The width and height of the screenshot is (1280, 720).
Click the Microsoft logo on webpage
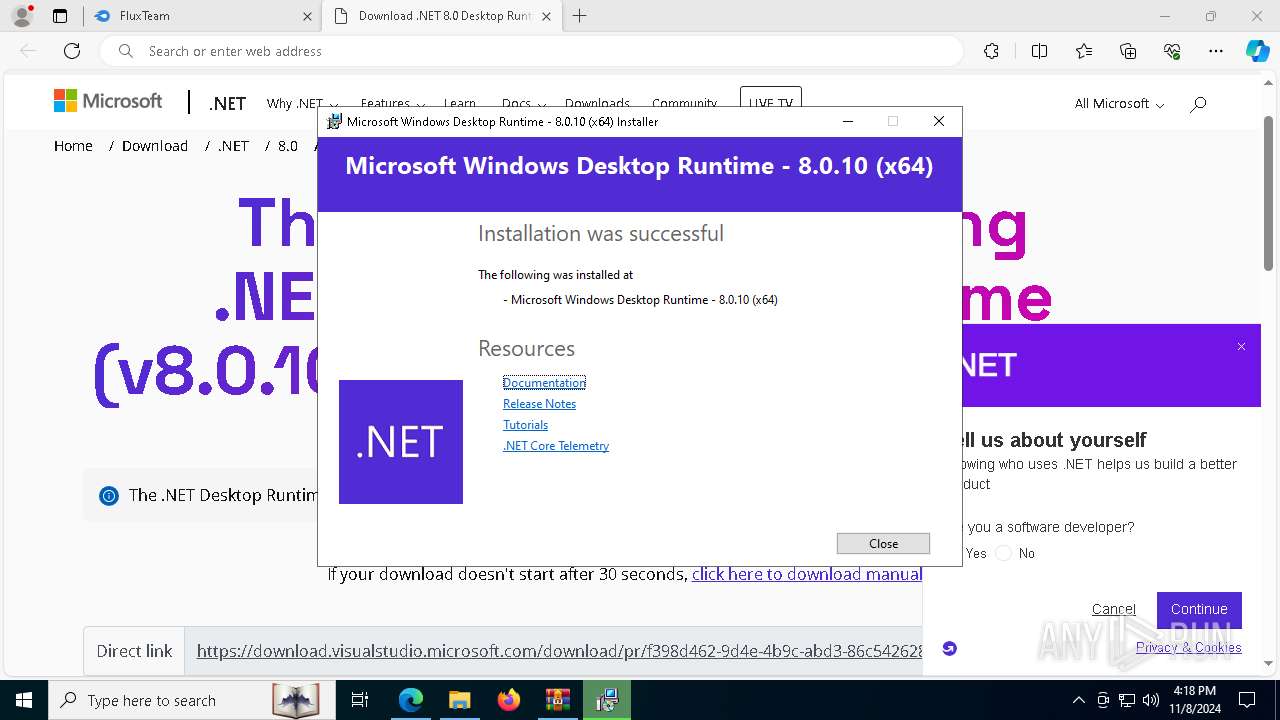[108, 101]
